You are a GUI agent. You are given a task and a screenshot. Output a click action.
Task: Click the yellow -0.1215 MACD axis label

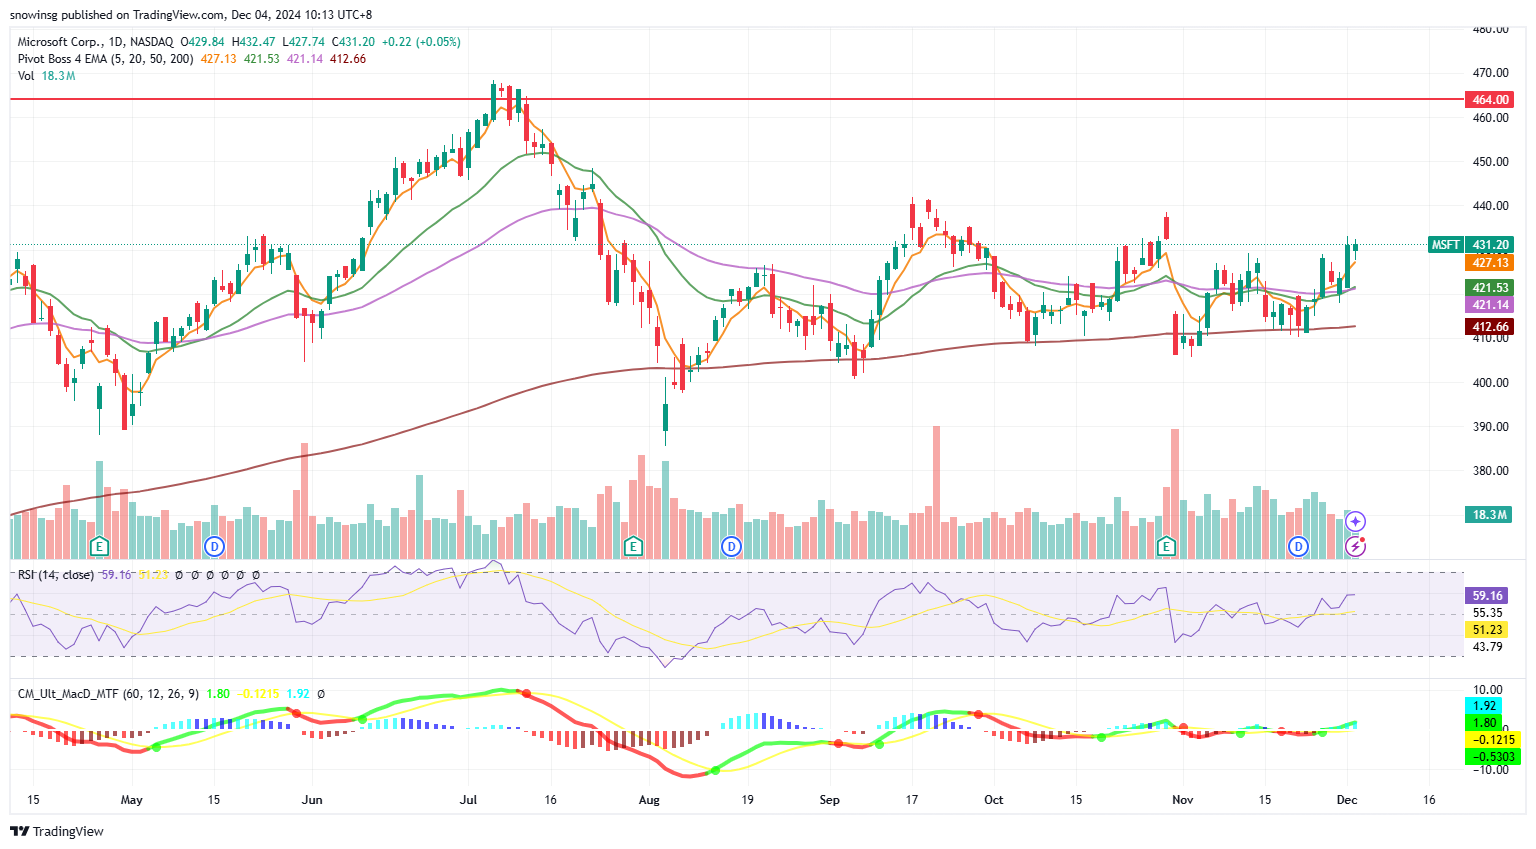pyautogui.click(x=1493, y=740)
